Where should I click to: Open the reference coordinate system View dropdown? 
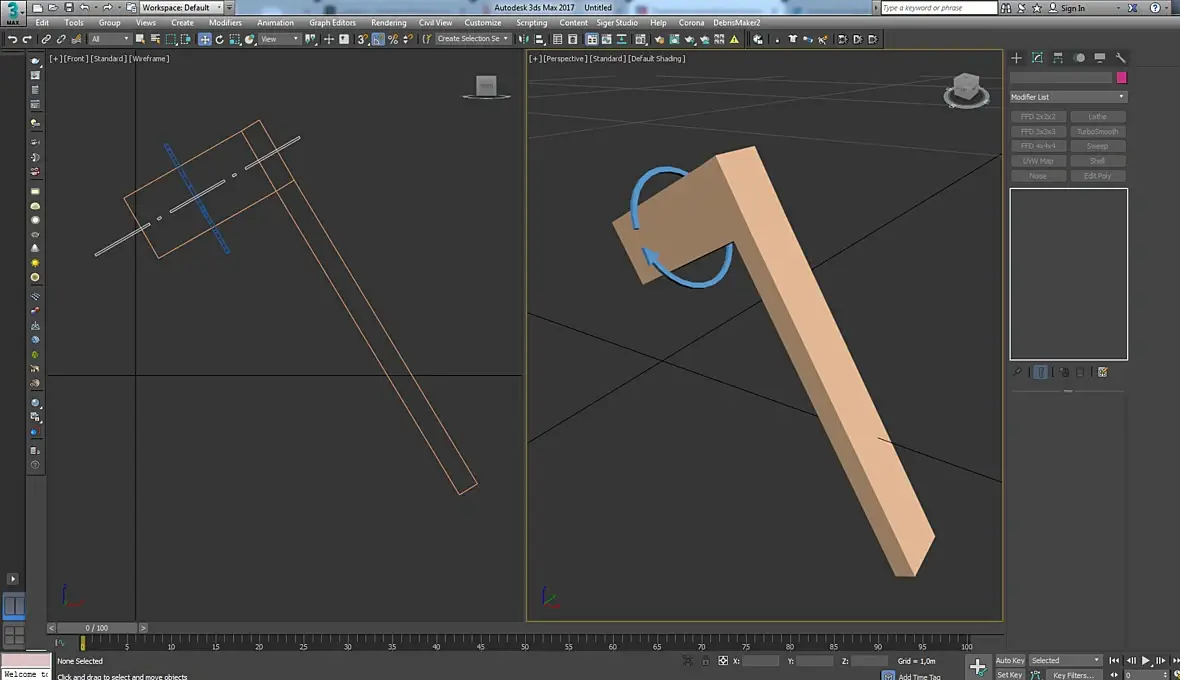coord(279,39)
